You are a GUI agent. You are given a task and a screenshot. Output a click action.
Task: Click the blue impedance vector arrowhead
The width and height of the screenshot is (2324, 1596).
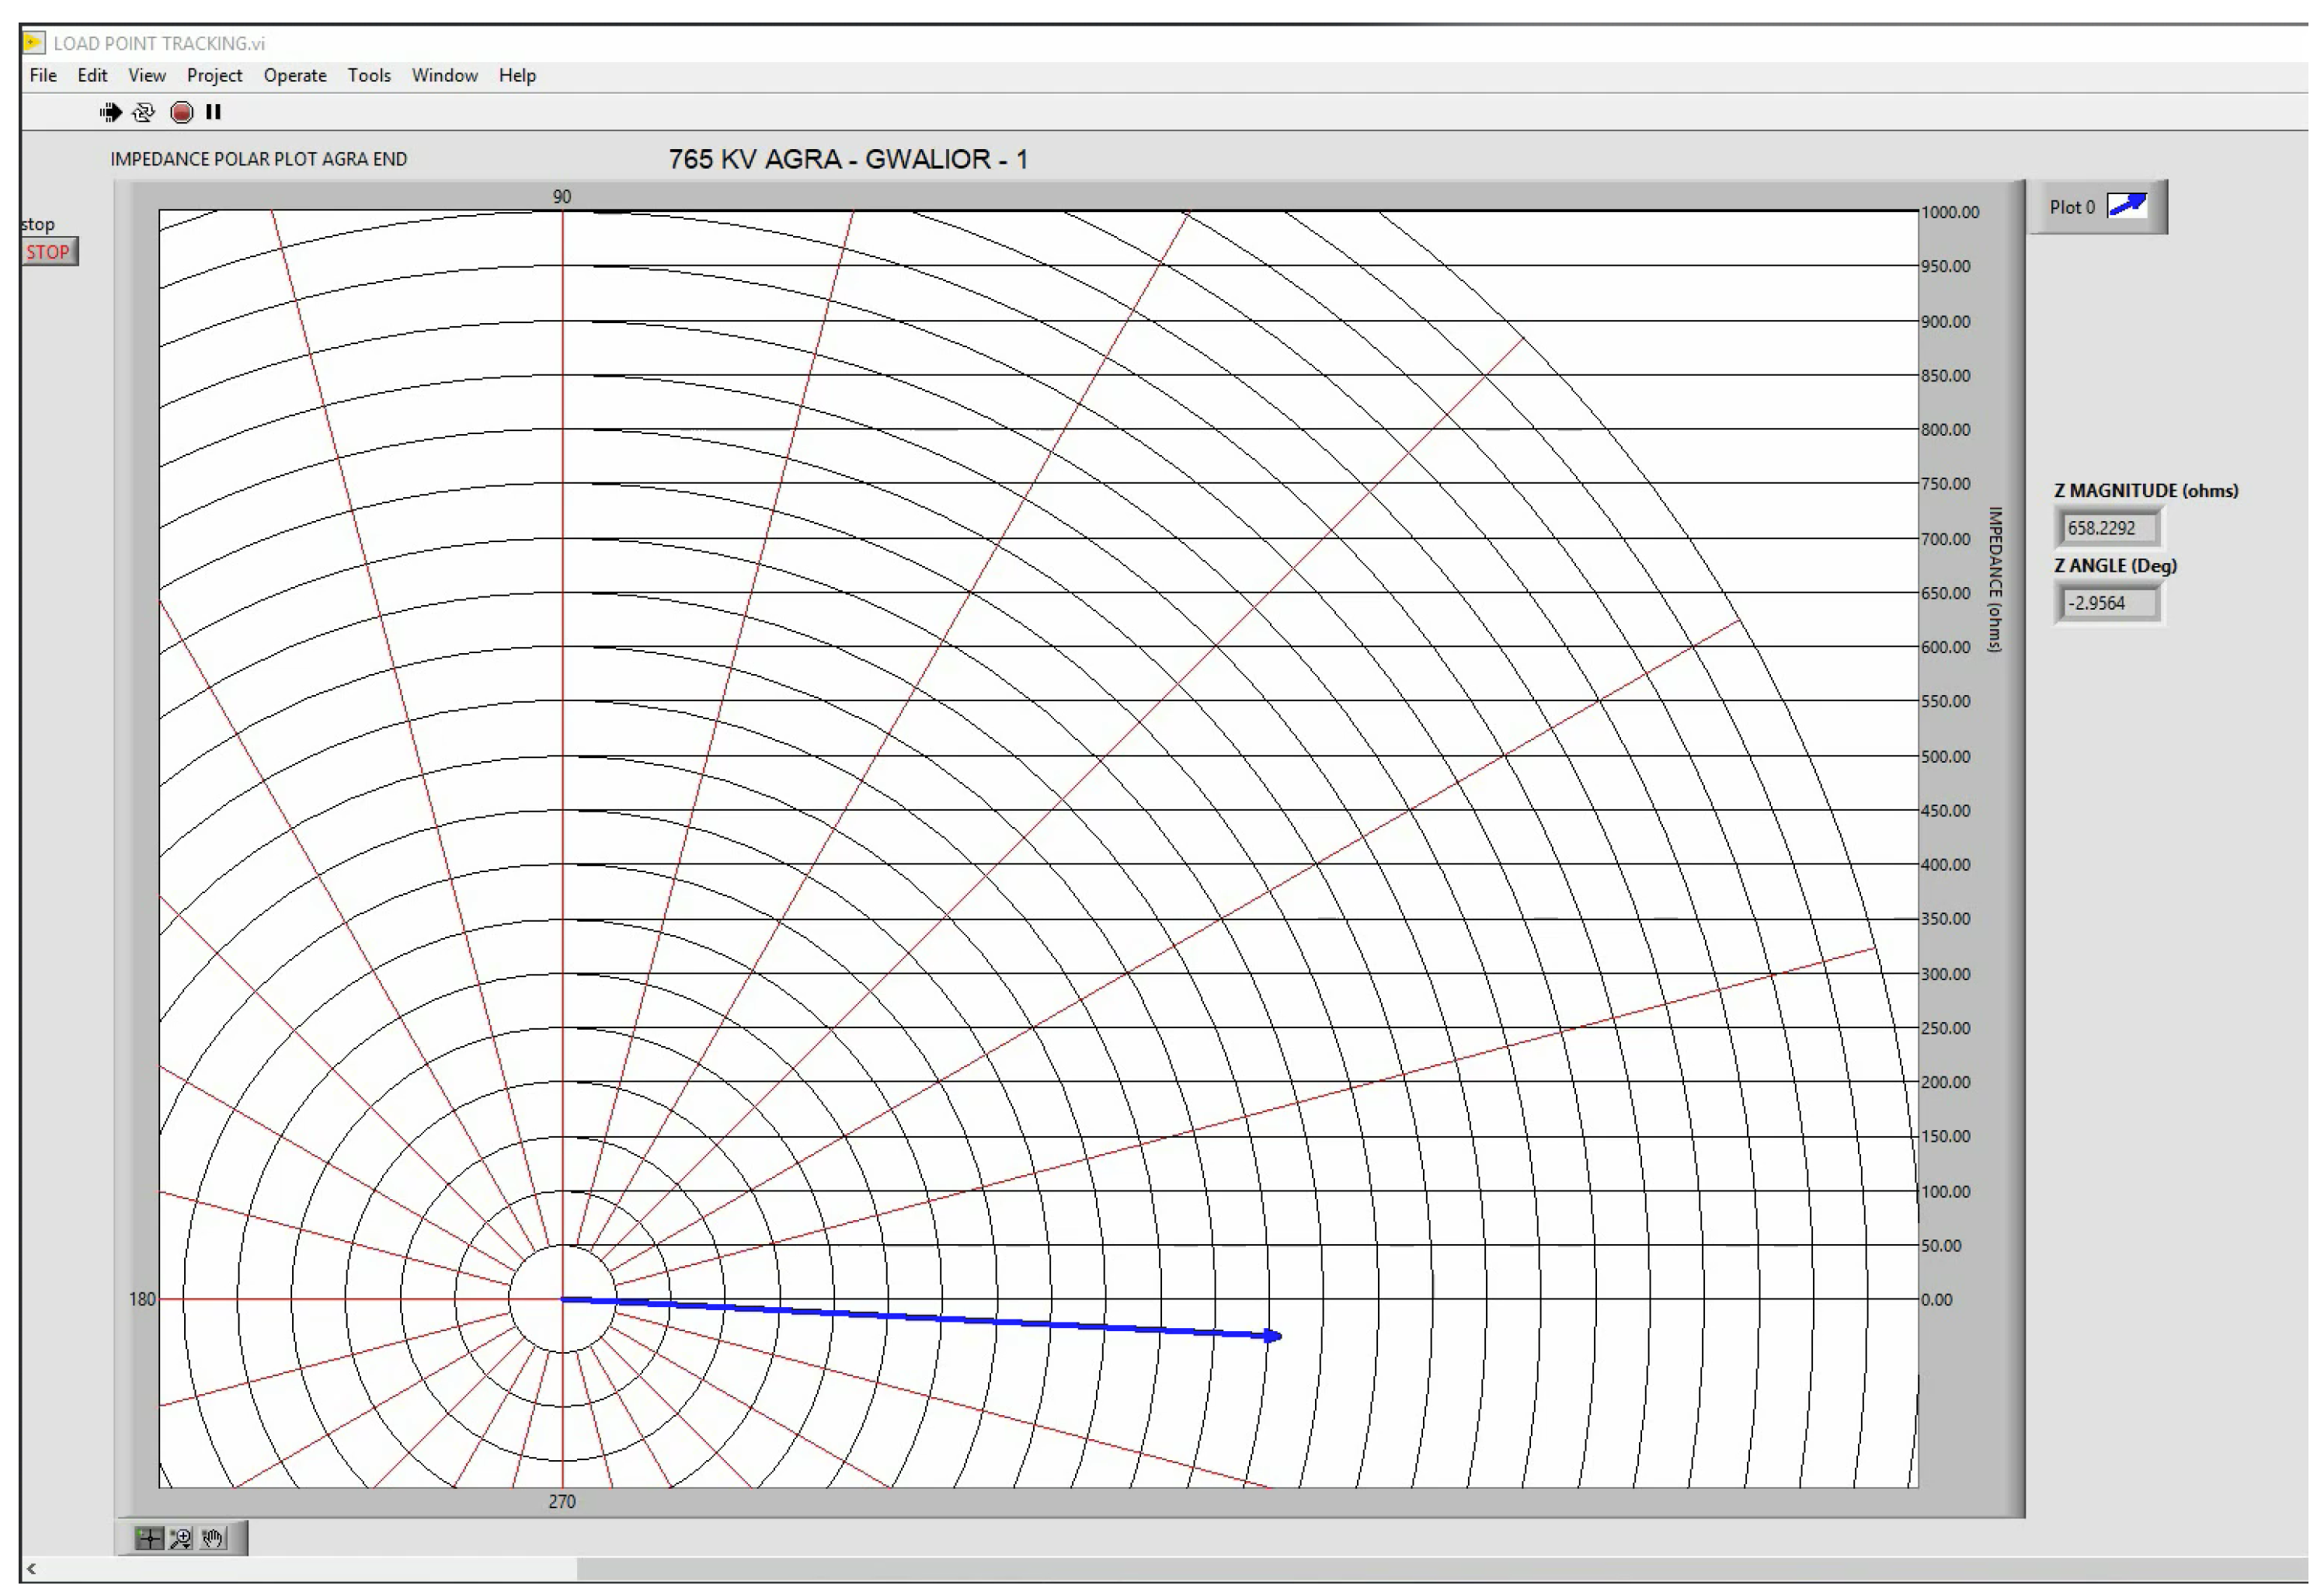pos(1273,1336)
